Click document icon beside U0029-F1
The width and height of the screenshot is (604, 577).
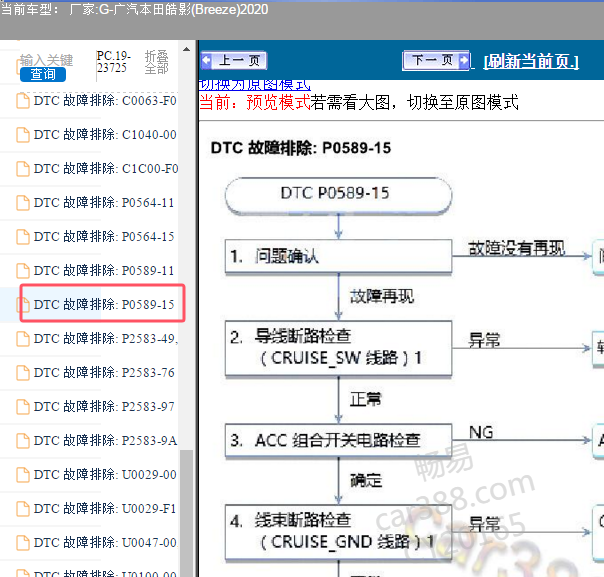coord(23,508)
